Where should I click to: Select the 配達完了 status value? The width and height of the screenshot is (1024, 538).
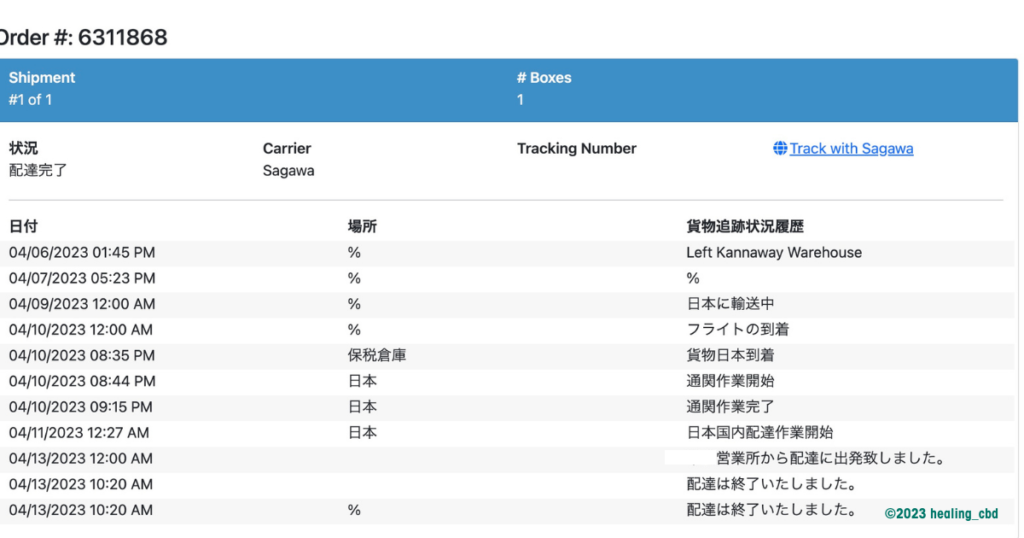pyautogui.click(x=38, y=171)
